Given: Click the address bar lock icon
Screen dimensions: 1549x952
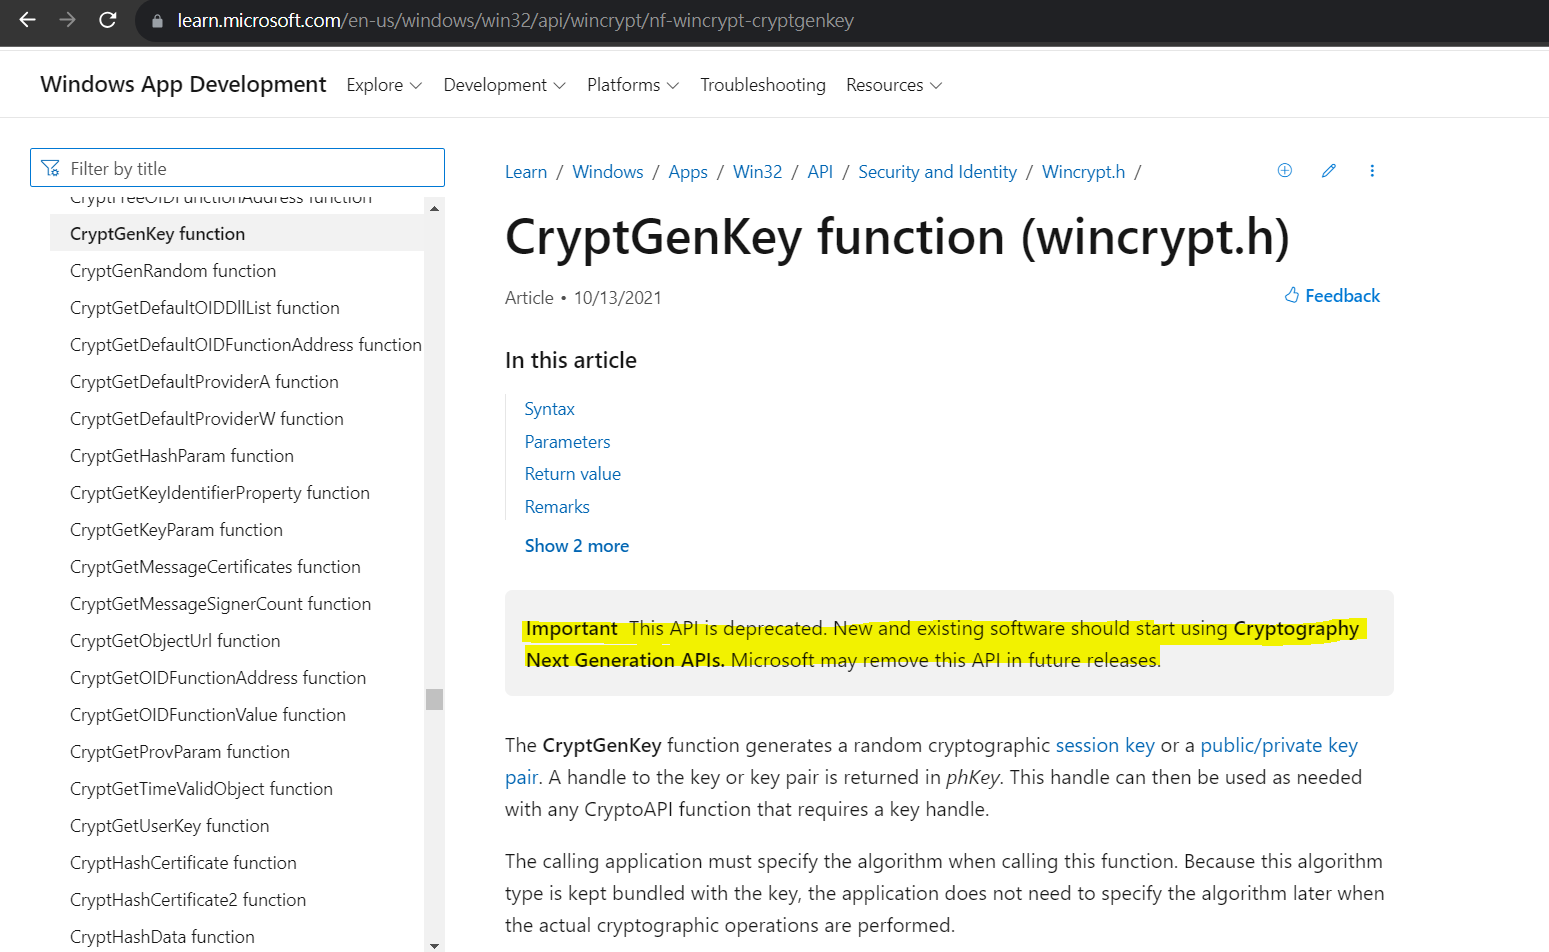Looking at the screenshot, I should coord(157,21).
